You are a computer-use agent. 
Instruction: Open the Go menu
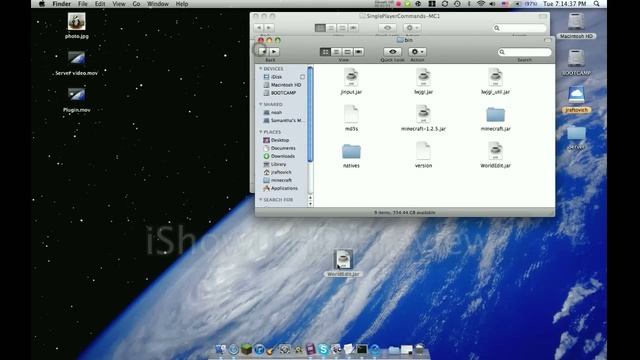136,4
